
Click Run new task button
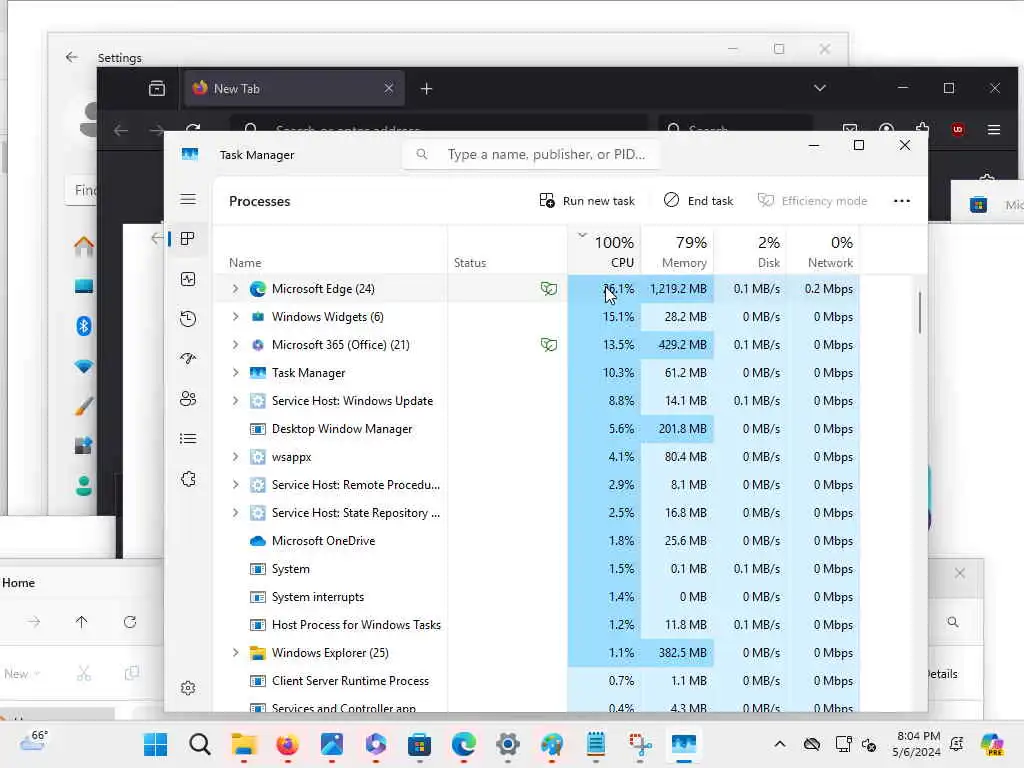(587, 200)
